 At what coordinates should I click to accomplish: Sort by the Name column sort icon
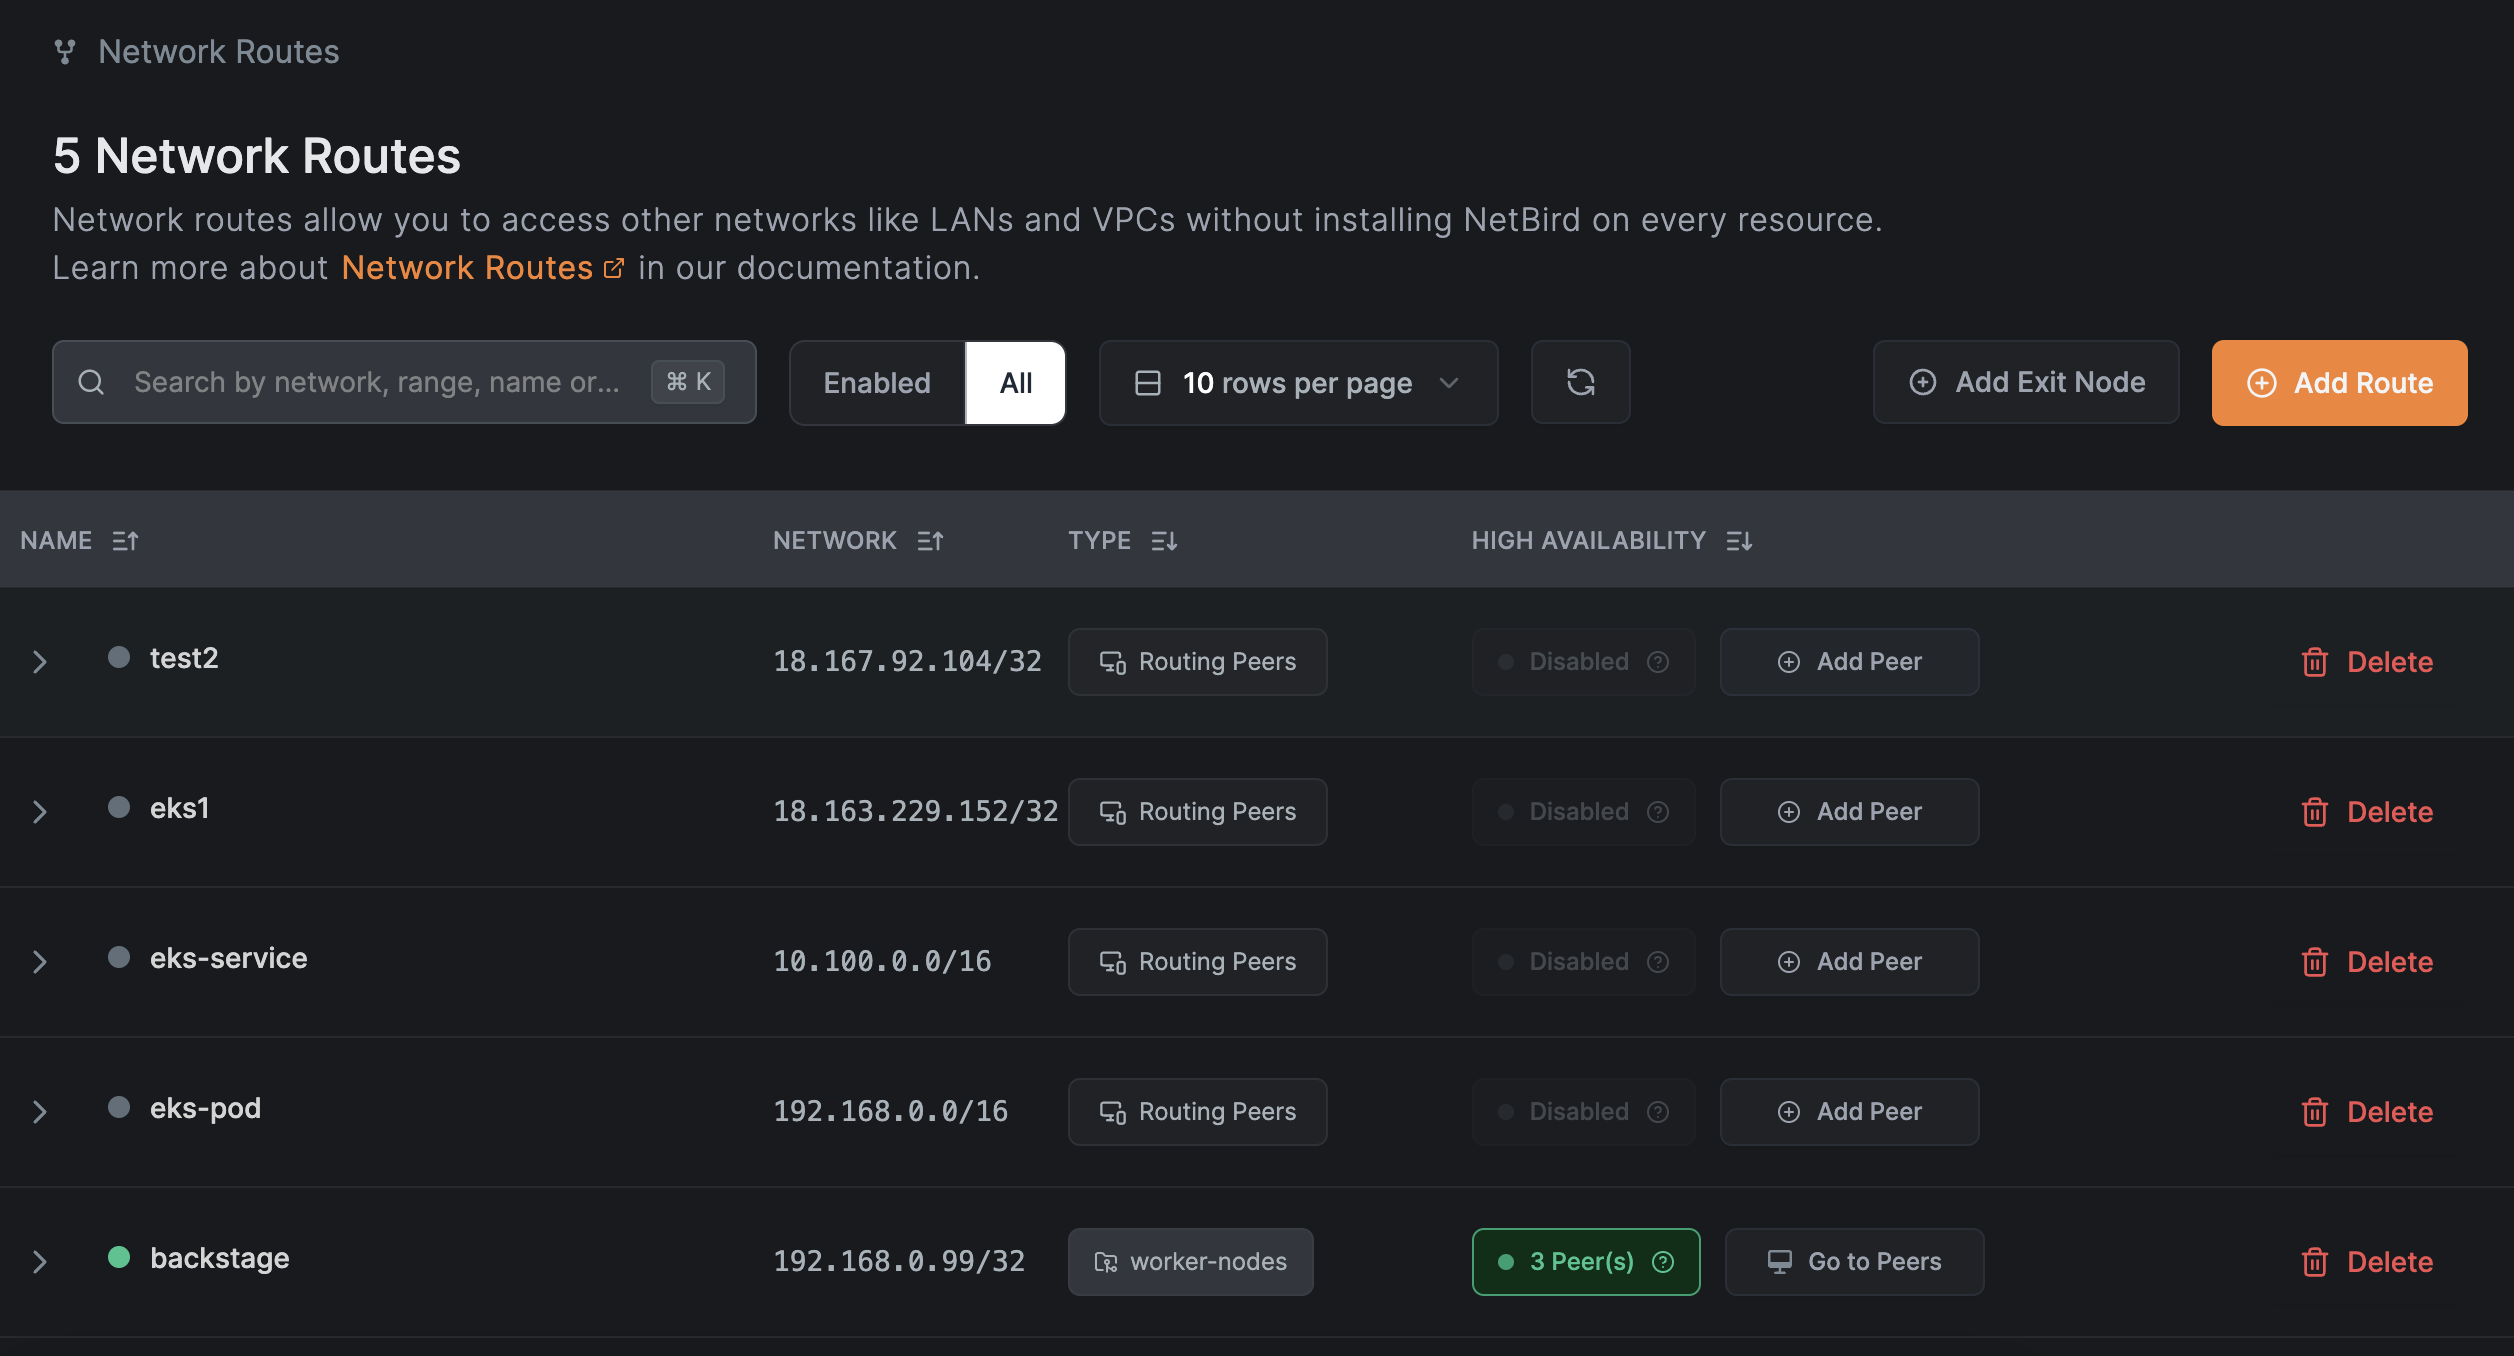pyautogui.click(x=125, y=541)
